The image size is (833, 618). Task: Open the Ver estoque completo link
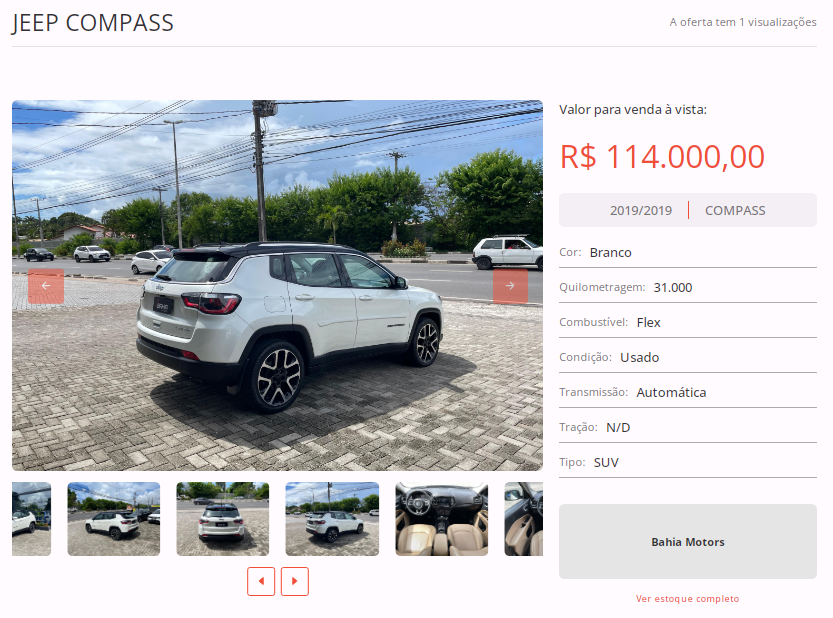687,599
